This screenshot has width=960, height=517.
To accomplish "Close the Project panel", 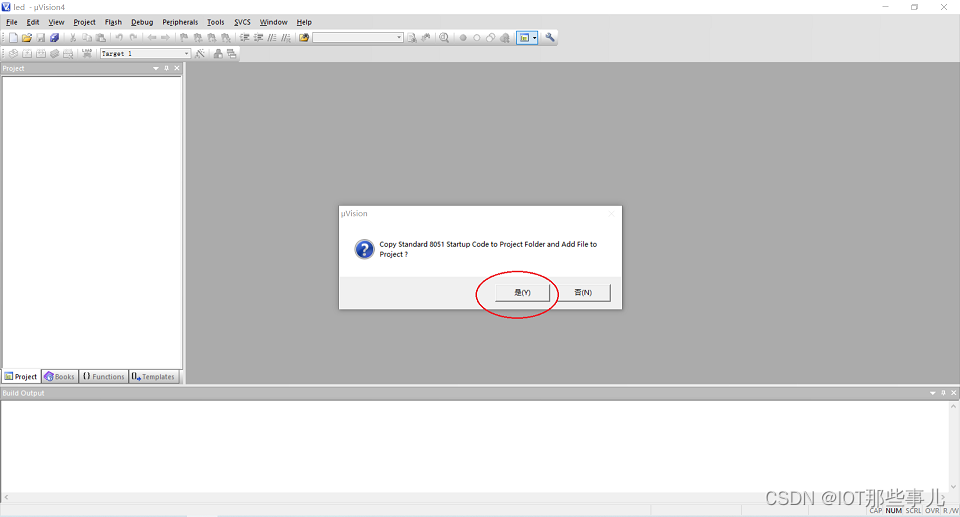I will 177,69.
